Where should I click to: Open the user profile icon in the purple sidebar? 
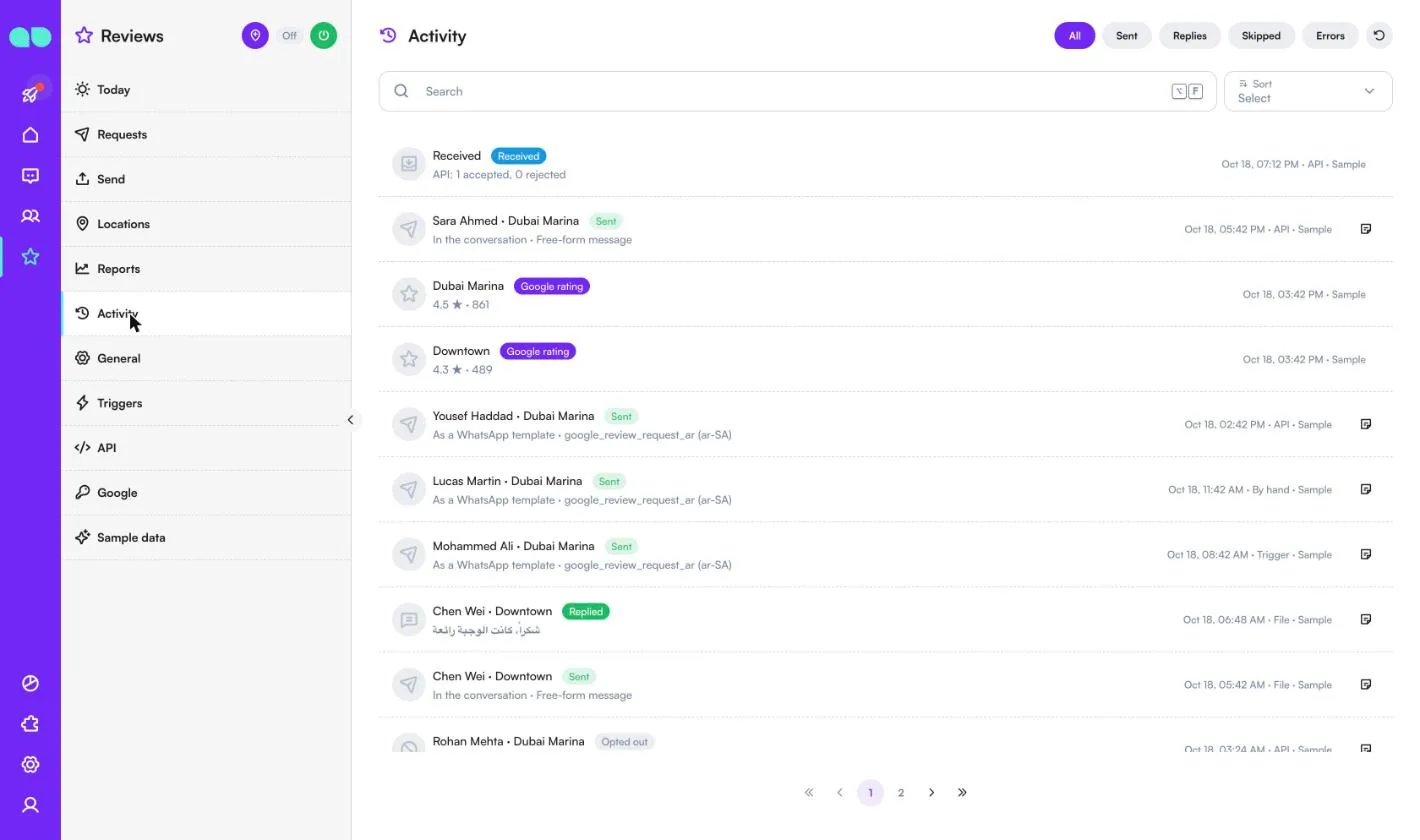pos(30,805)
